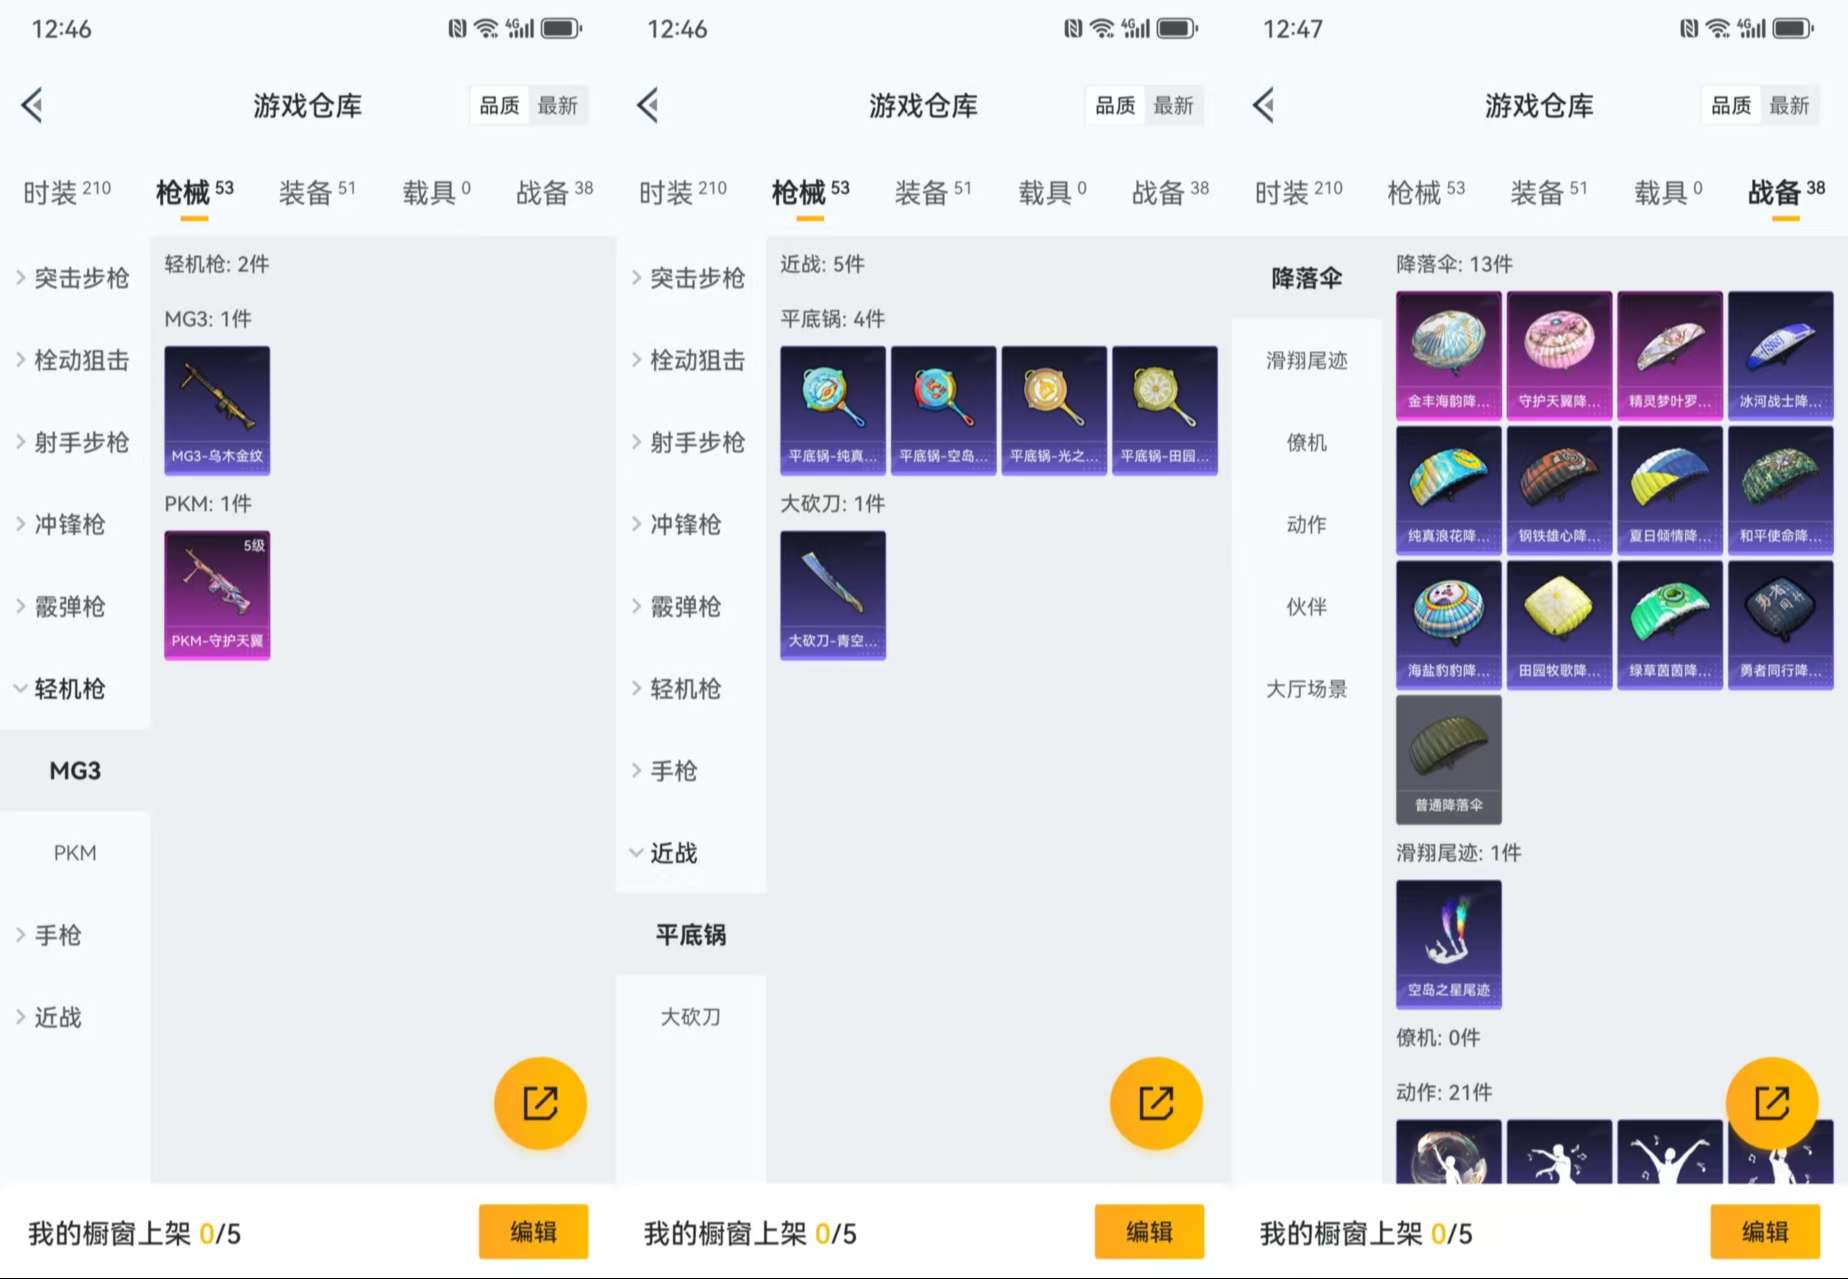Go back from the 12:47 screen
Viewport: 1848px width, 1279px height.
[1264, 105]
